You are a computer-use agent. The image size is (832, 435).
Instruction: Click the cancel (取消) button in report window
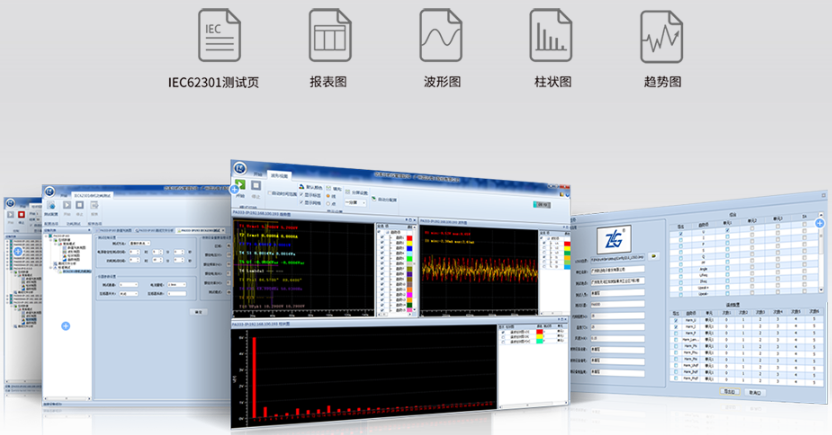point(755,393)
